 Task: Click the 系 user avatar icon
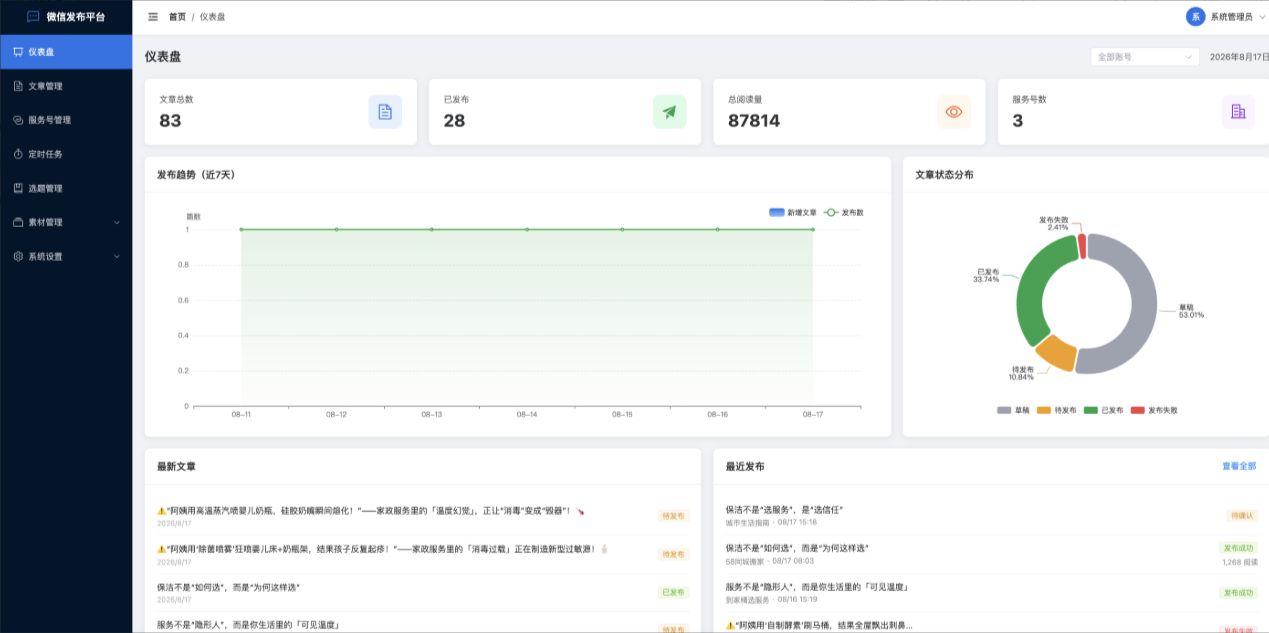point(1195,17)
